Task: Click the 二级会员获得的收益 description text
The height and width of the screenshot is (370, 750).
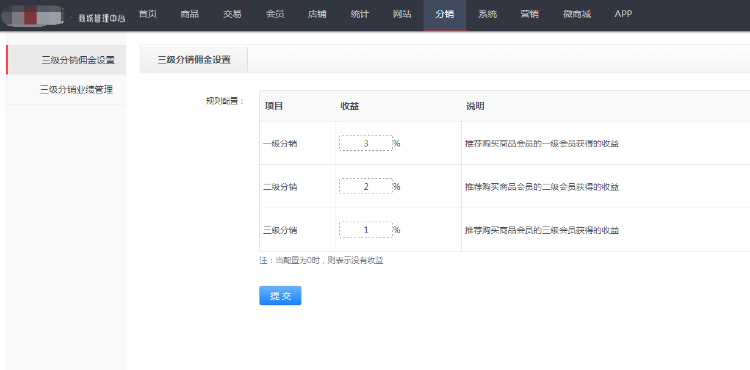Action: (x=542, y=187)
